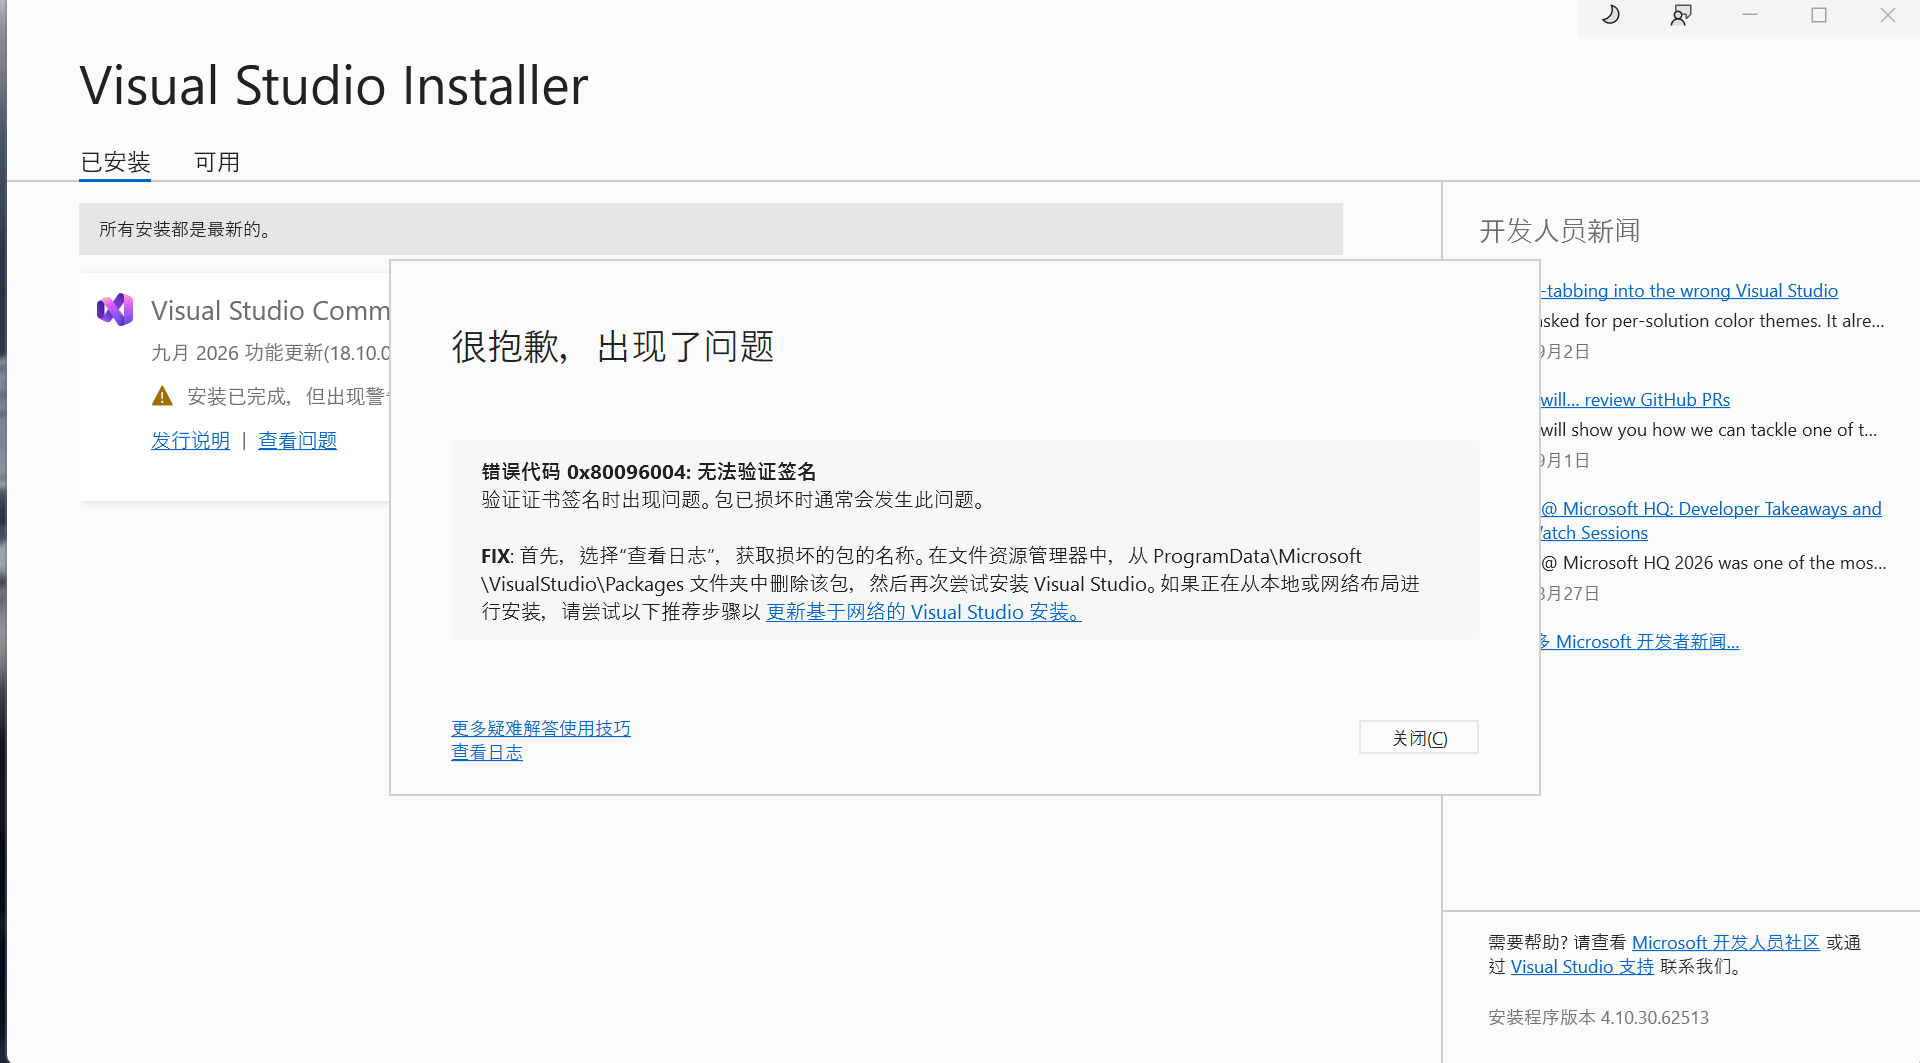Click the 很抱歉，出现了问题 dialog heading
Screen dimensions: 1920x1063
tap(613, 347)
